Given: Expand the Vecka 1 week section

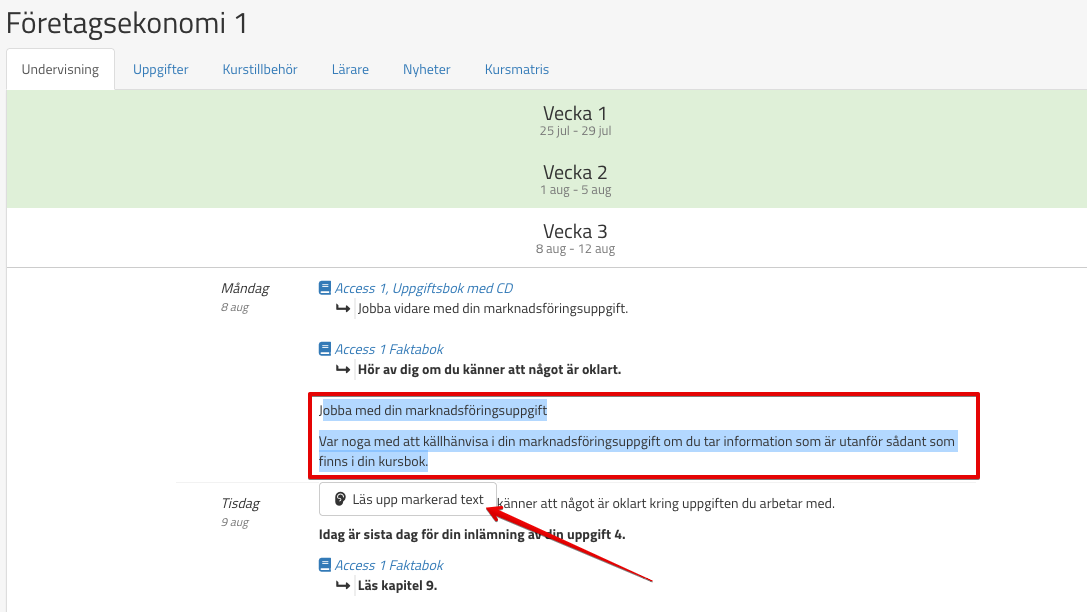Looking at the screenshot, I should pos(574,120).
